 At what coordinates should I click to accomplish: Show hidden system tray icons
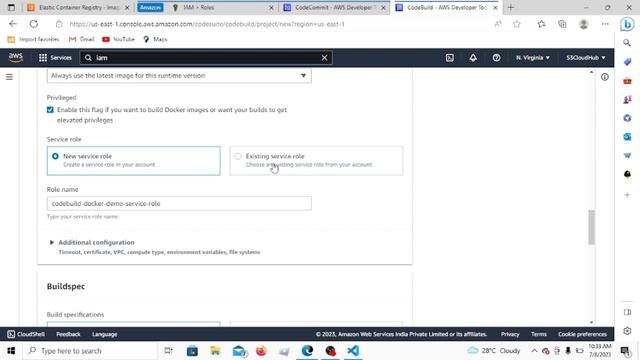click(x=534, y=351)
